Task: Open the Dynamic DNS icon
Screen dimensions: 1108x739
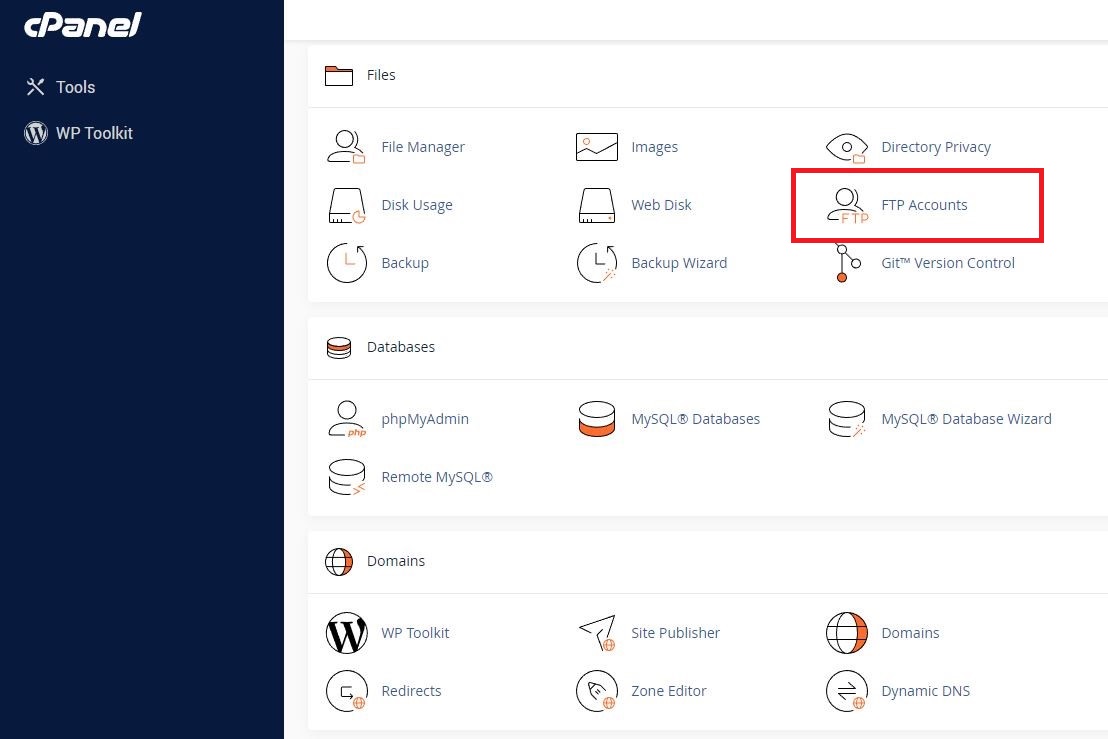Action: pos(847,691)
